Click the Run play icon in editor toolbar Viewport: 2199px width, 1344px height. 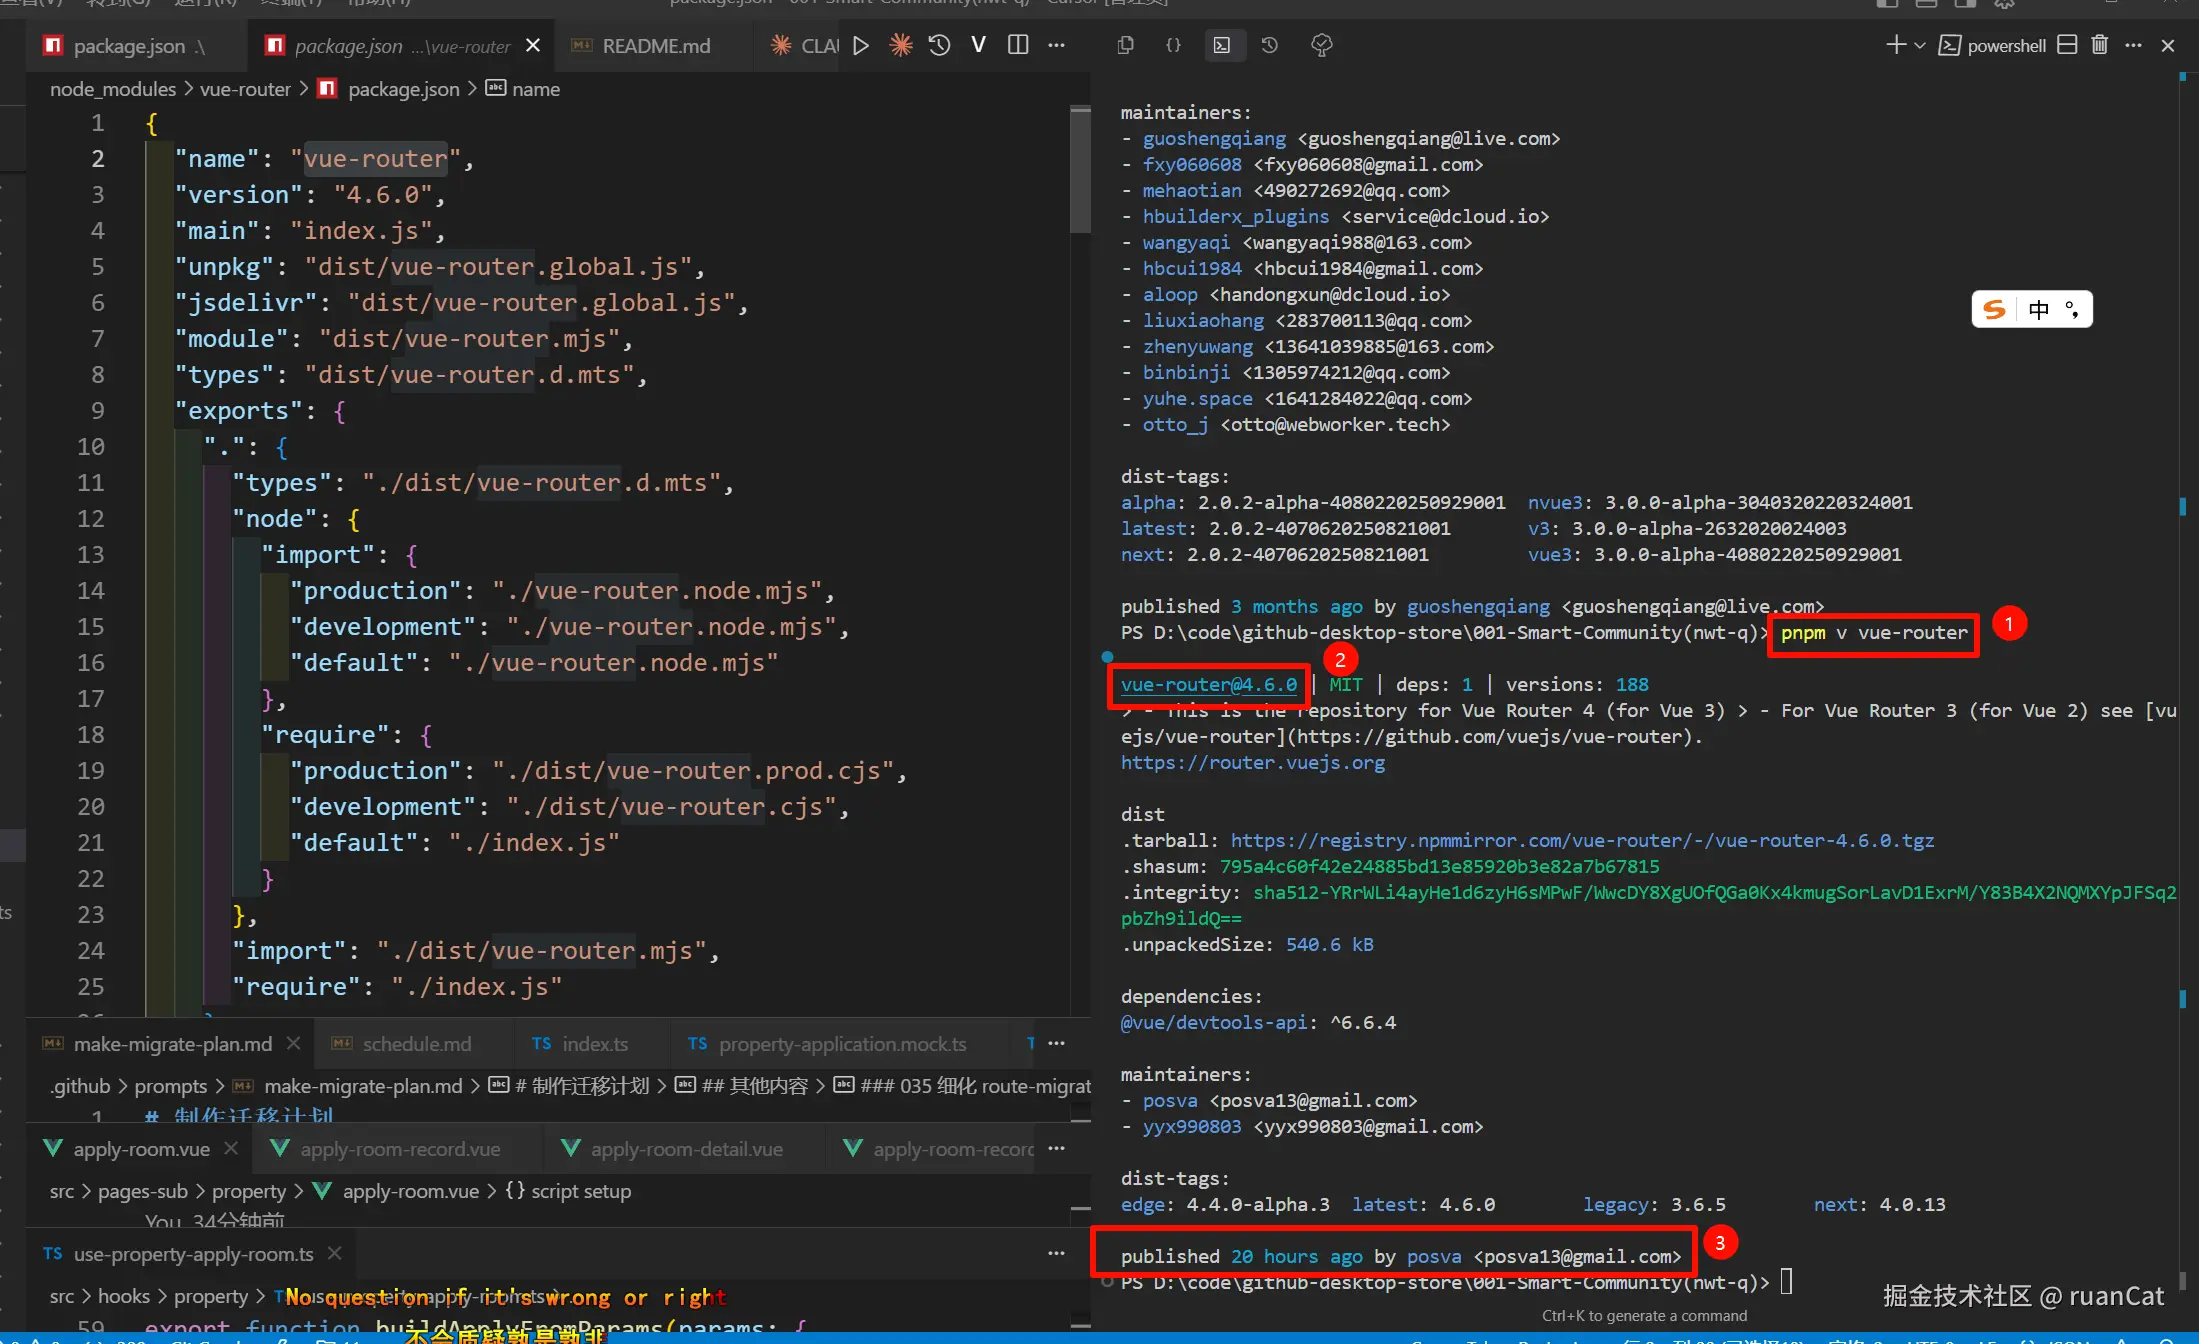point(861,46)
